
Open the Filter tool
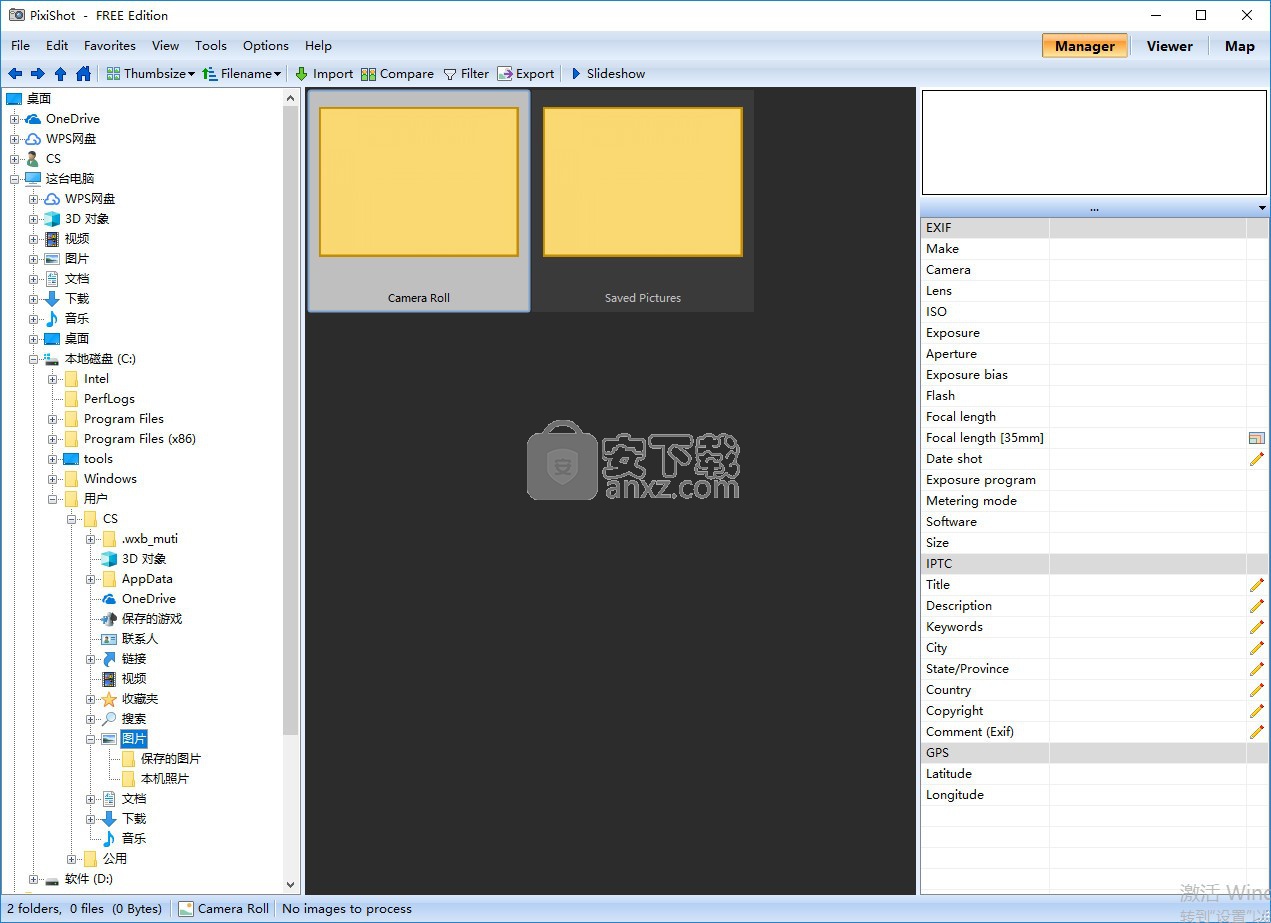(466, 74)
